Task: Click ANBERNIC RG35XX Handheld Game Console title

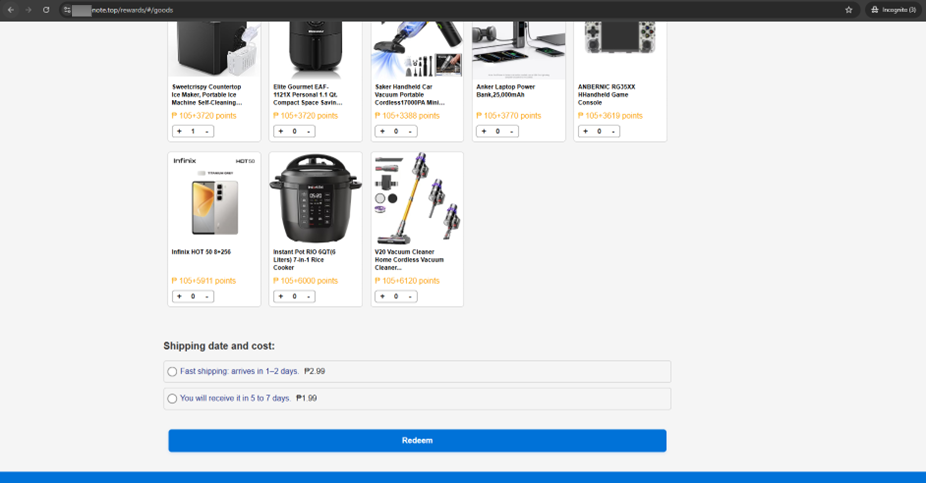Action: (x=607, y=94)
